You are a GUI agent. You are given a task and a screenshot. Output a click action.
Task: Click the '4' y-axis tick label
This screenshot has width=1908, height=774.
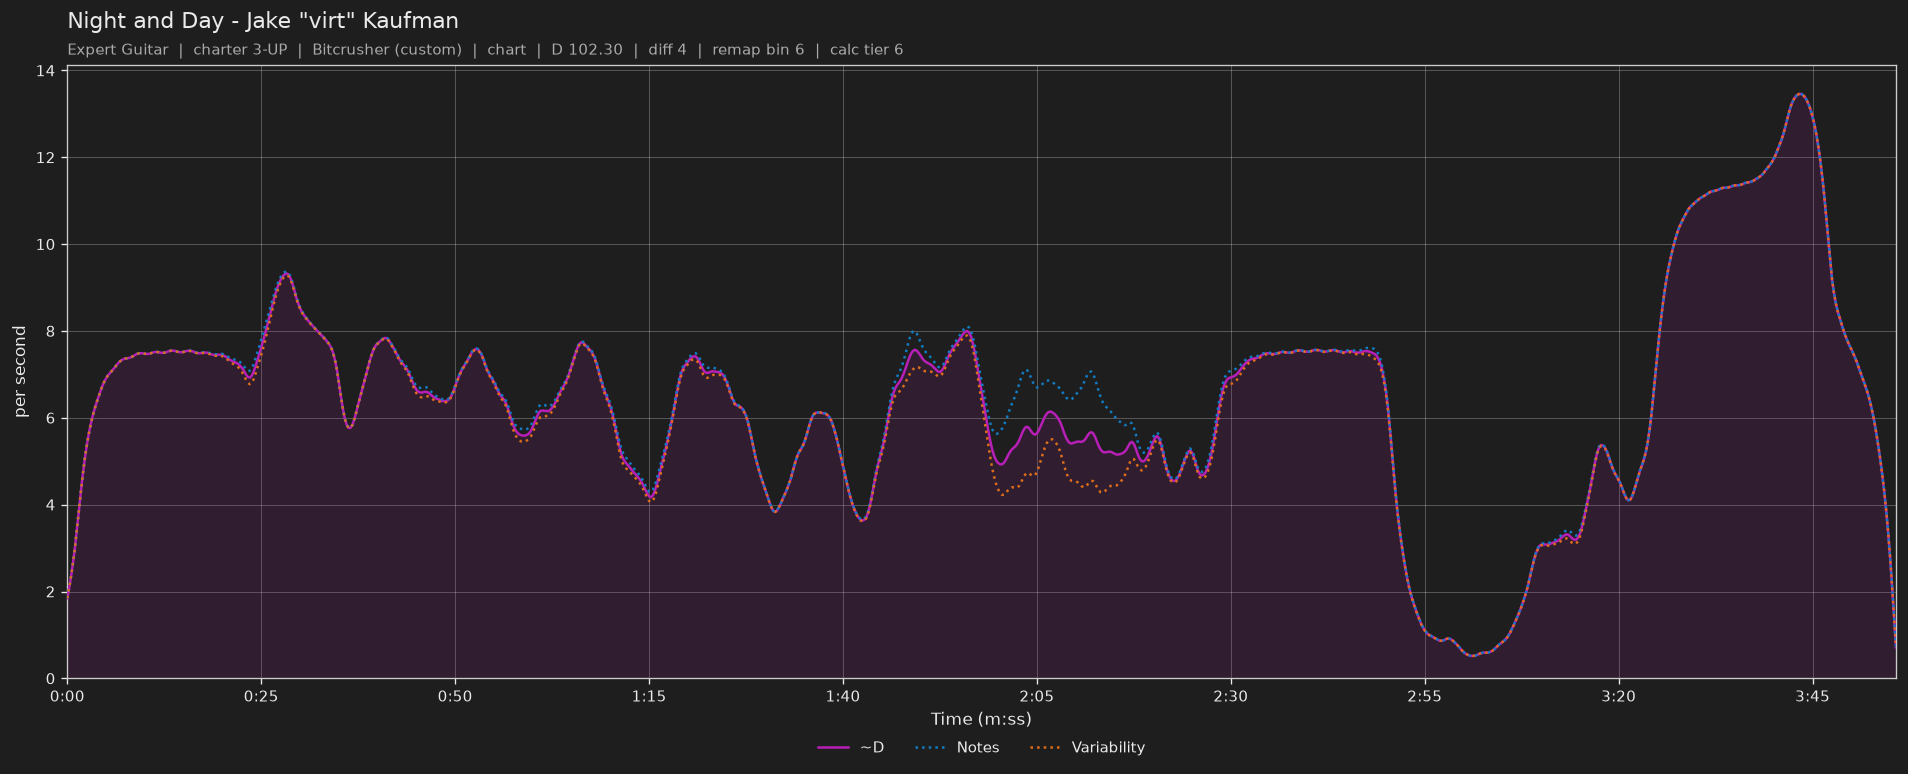(x=50, y=506)
